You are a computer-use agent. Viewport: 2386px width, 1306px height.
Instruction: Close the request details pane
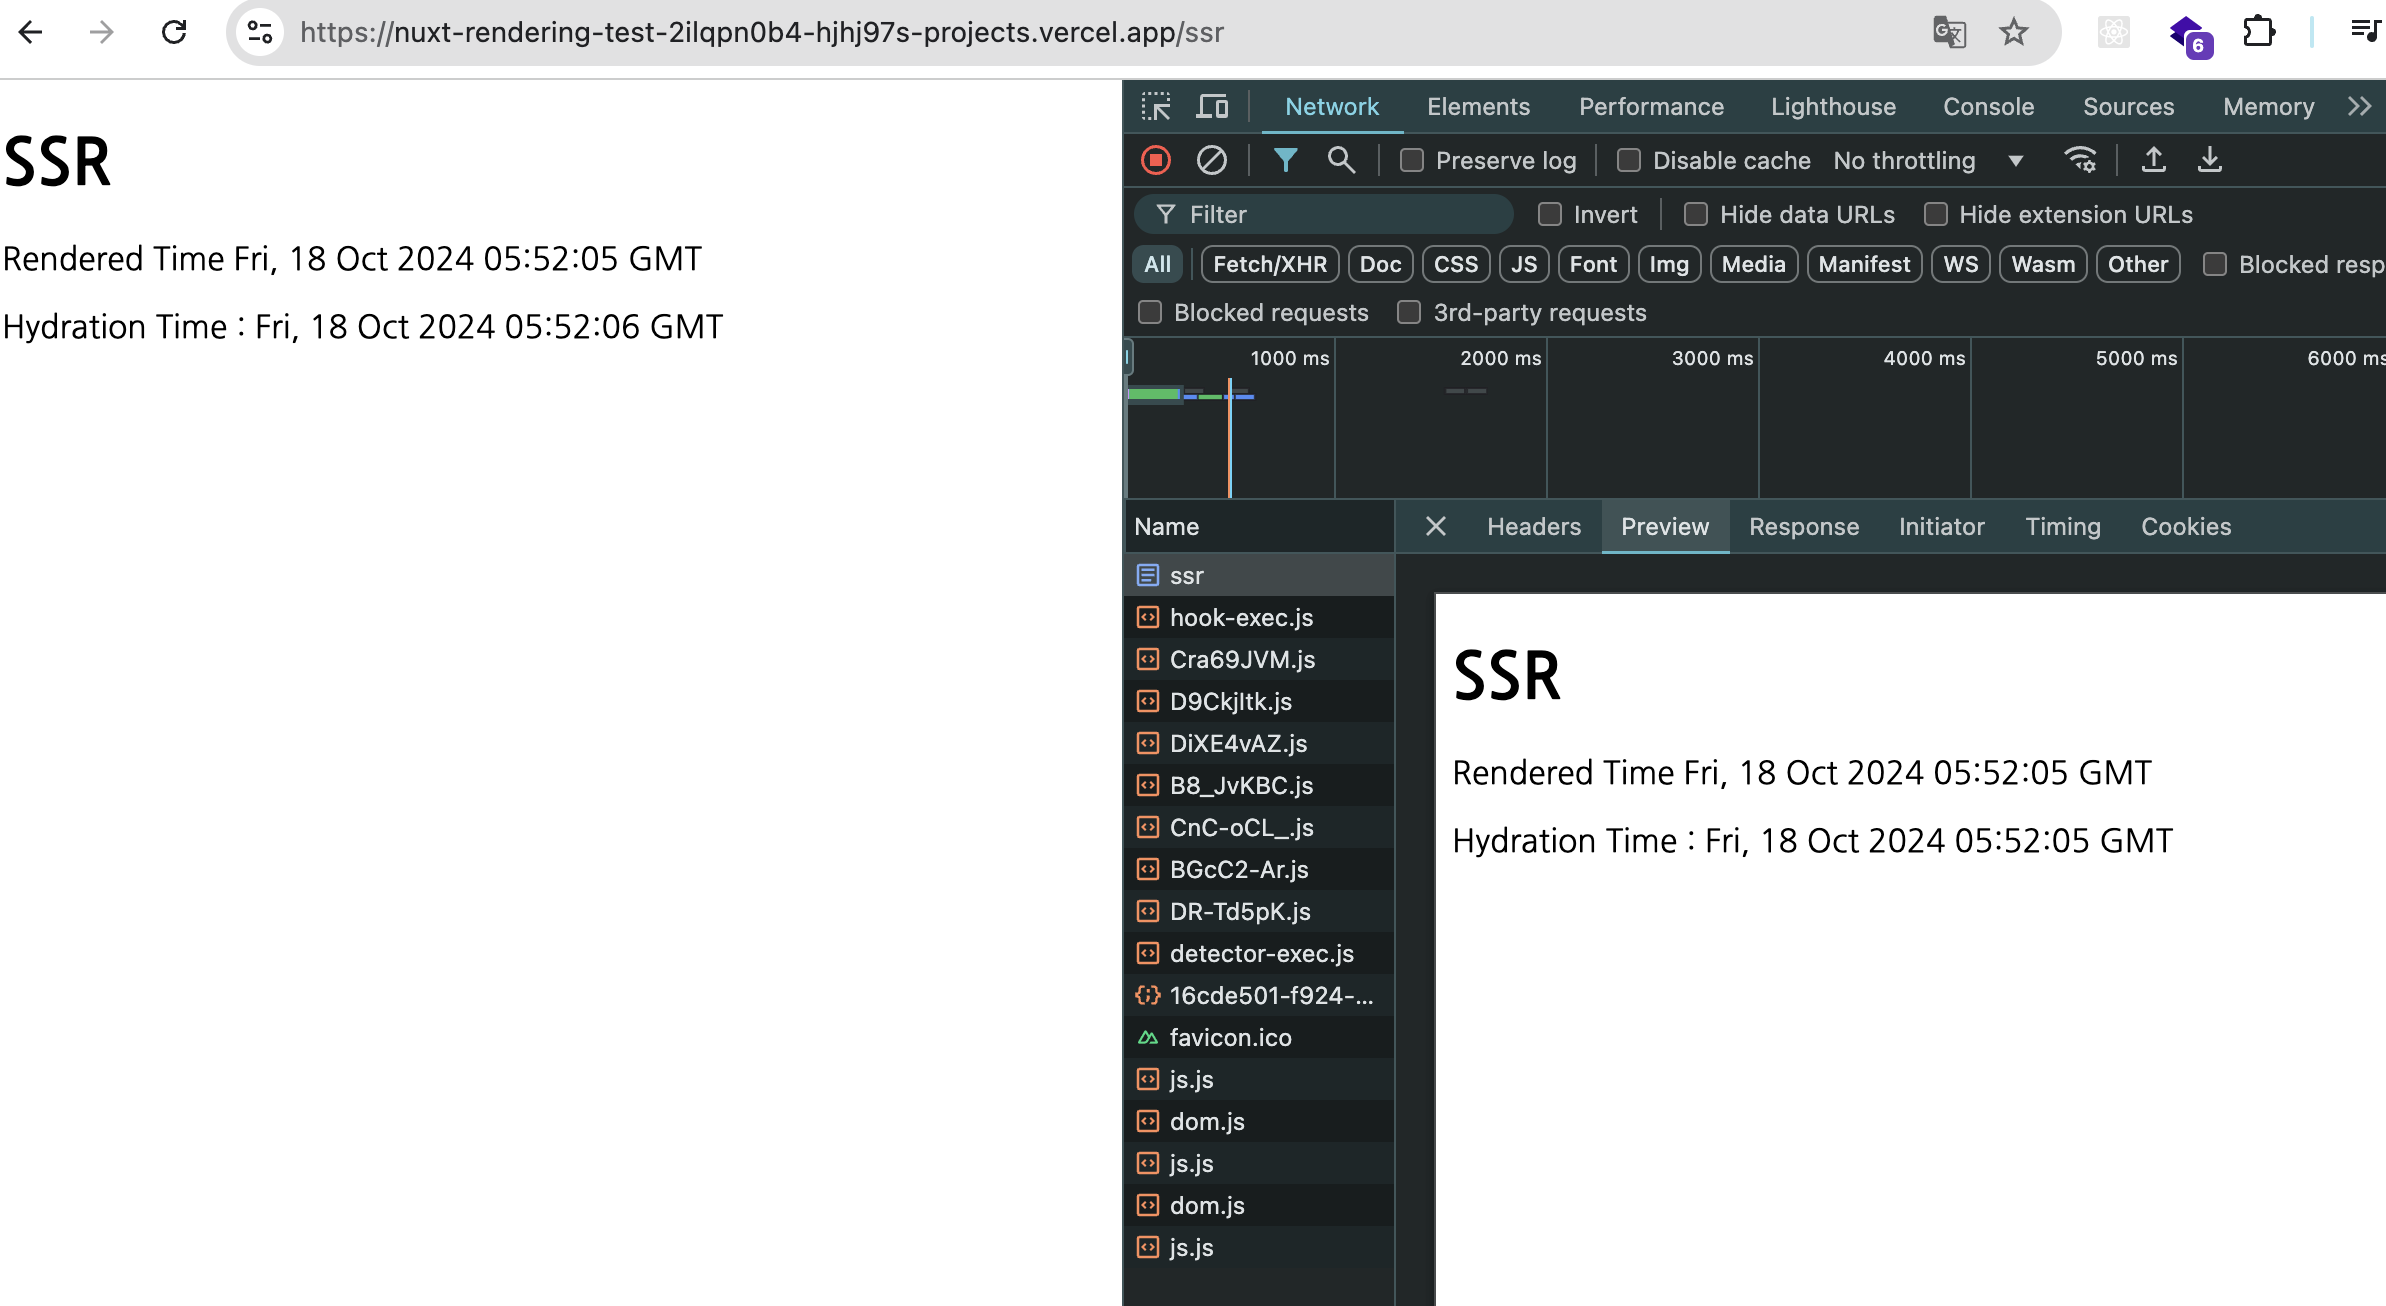tap(1436, 526)
